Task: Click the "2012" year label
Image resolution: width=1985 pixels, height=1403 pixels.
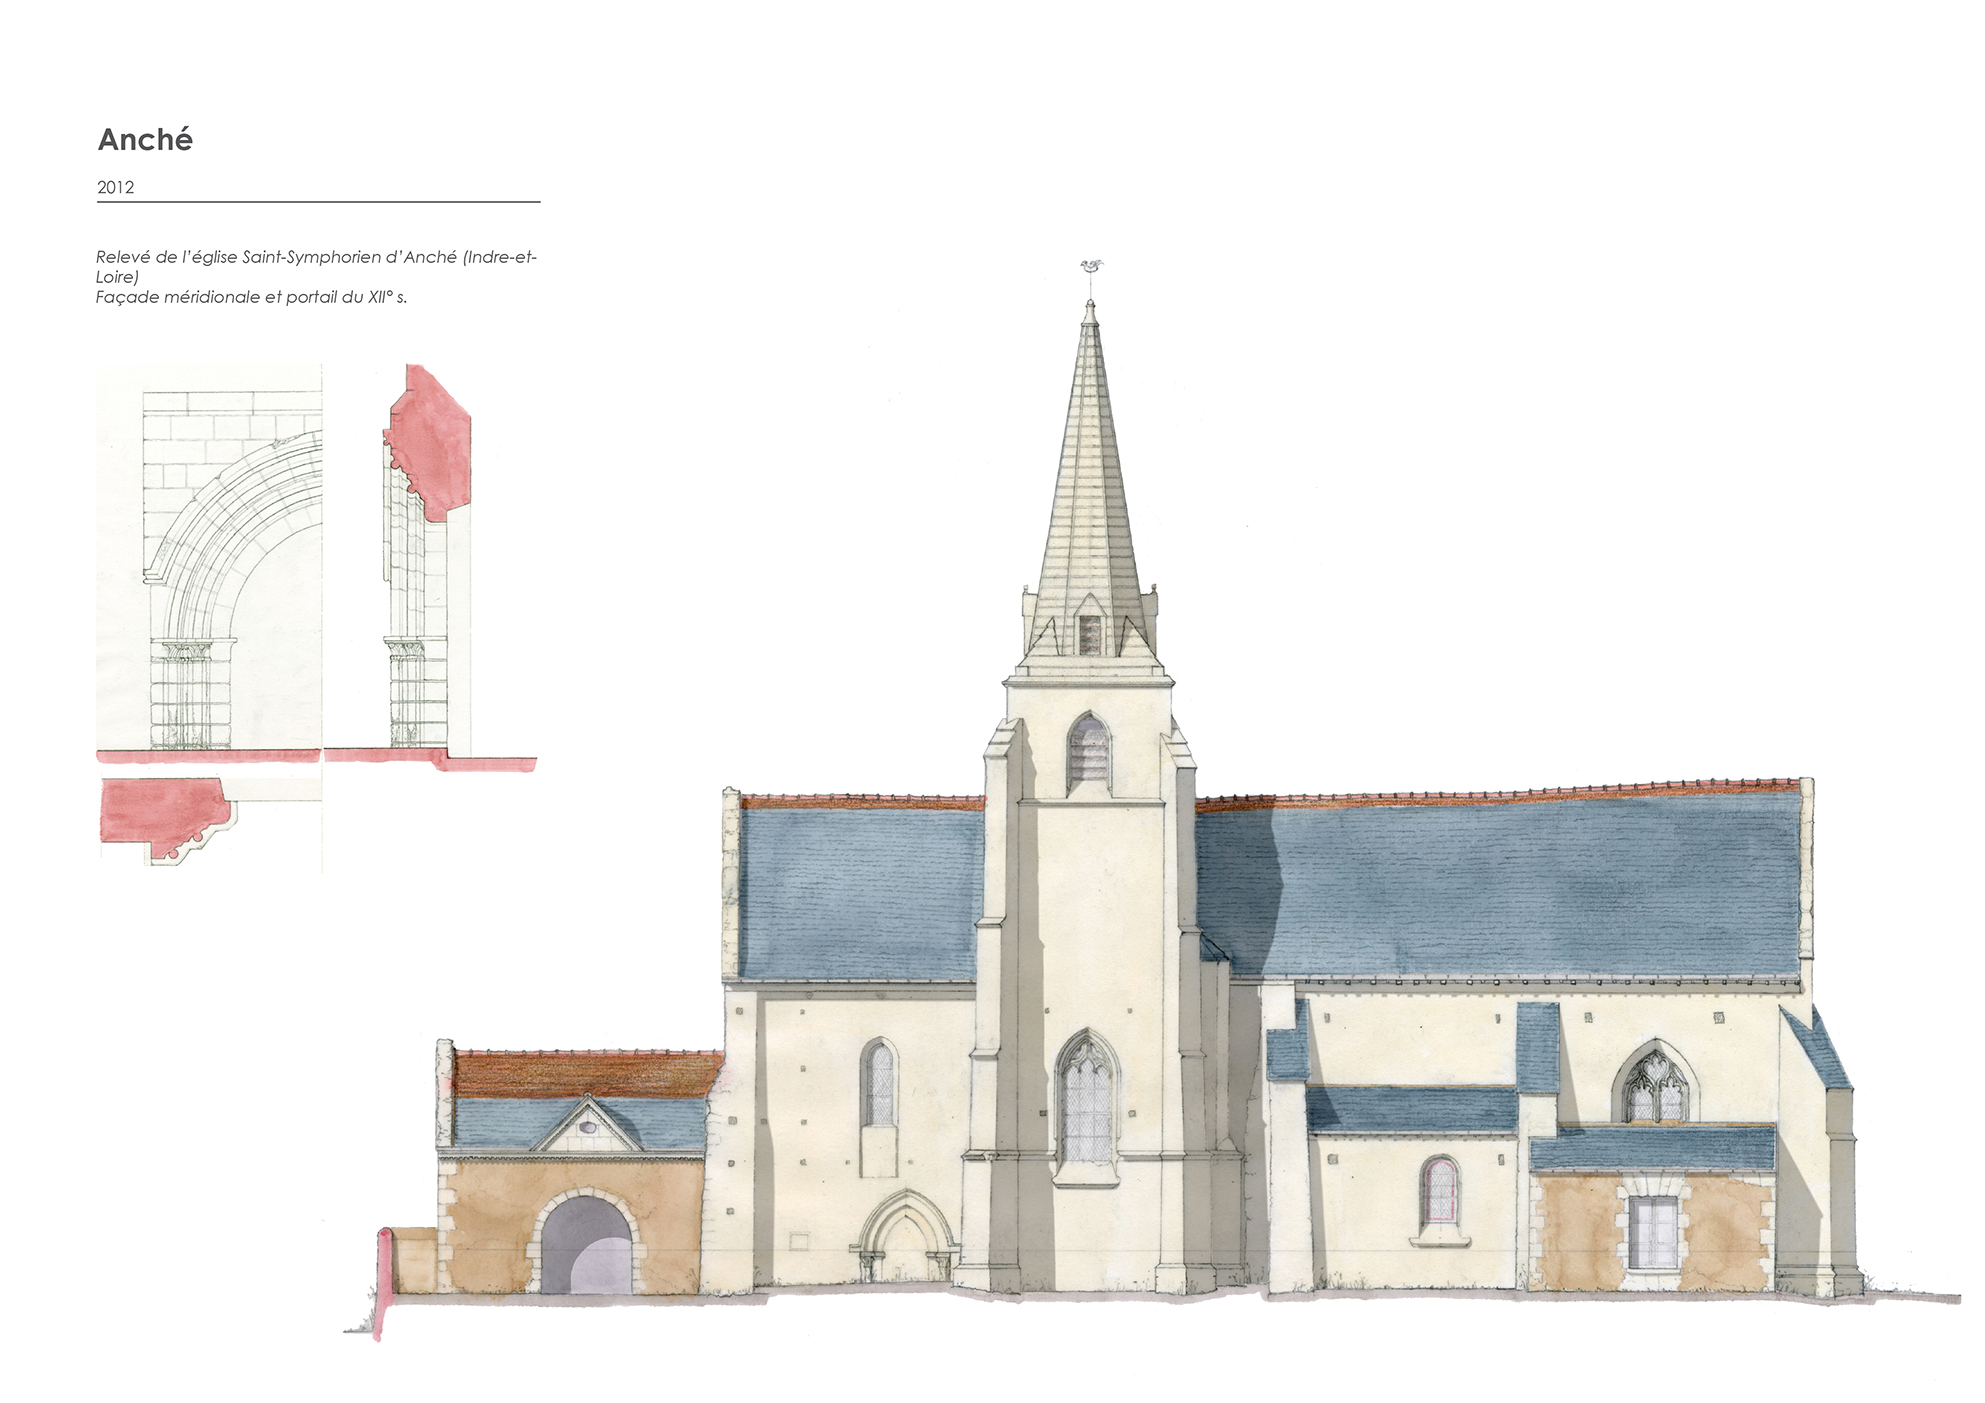Action: pos(115,187)
